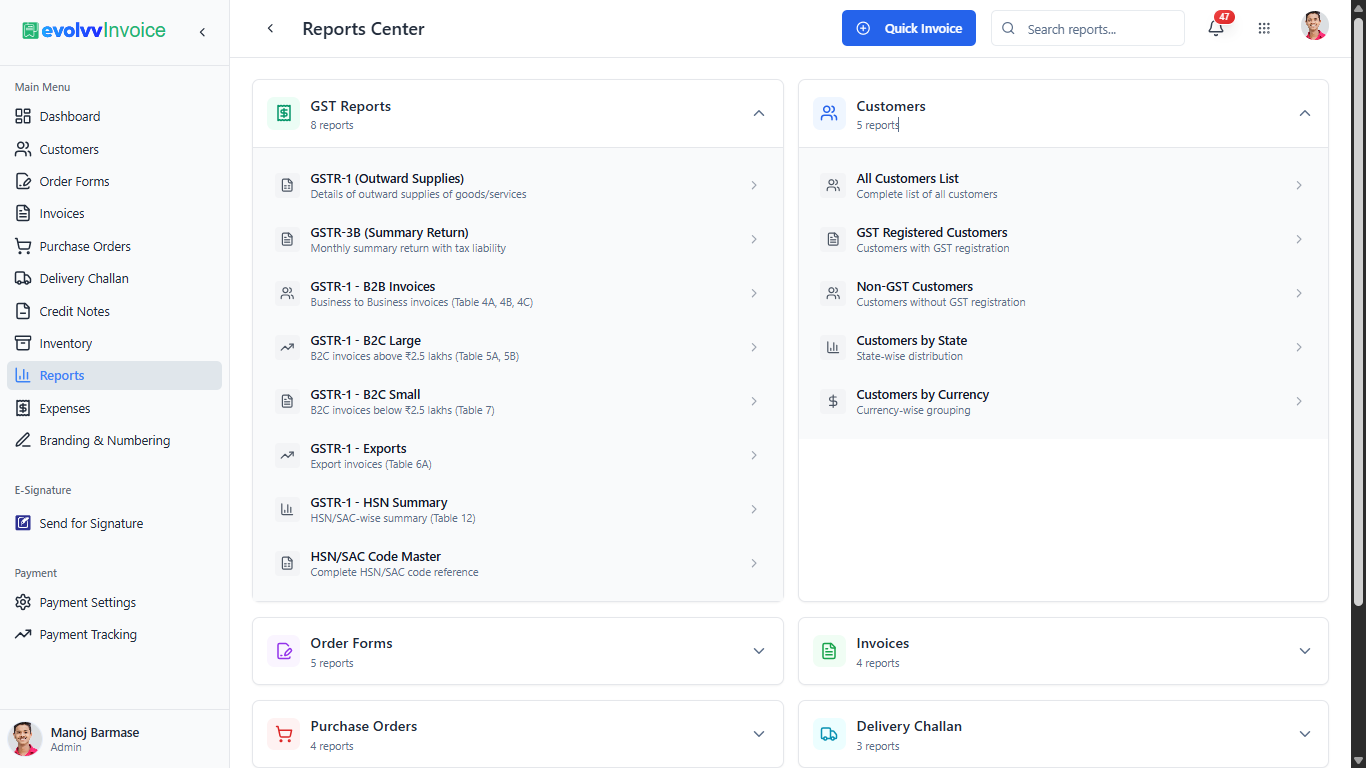Expand the Purchase Orders reports section
The image size is (1366, 768).
point(759,734)
